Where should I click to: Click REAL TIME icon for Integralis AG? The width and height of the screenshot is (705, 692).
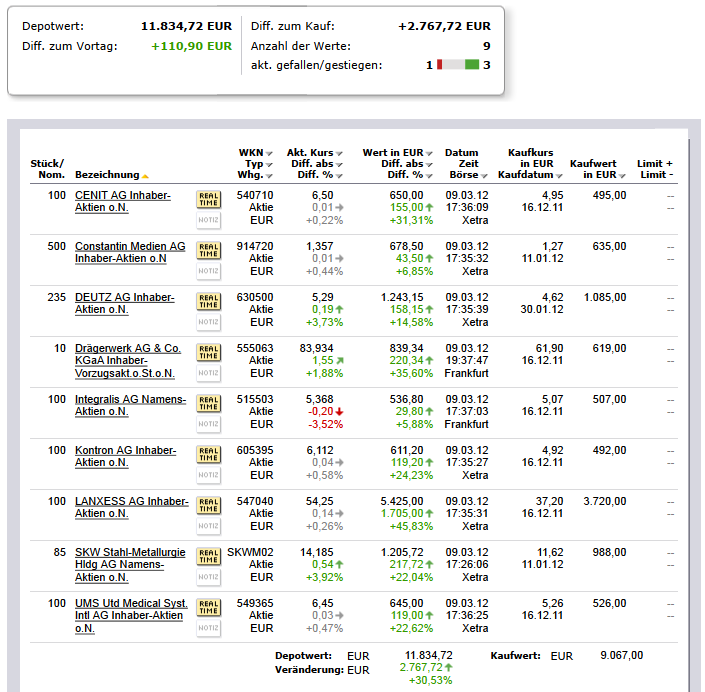pyautogui.click(x=209, y=403)
